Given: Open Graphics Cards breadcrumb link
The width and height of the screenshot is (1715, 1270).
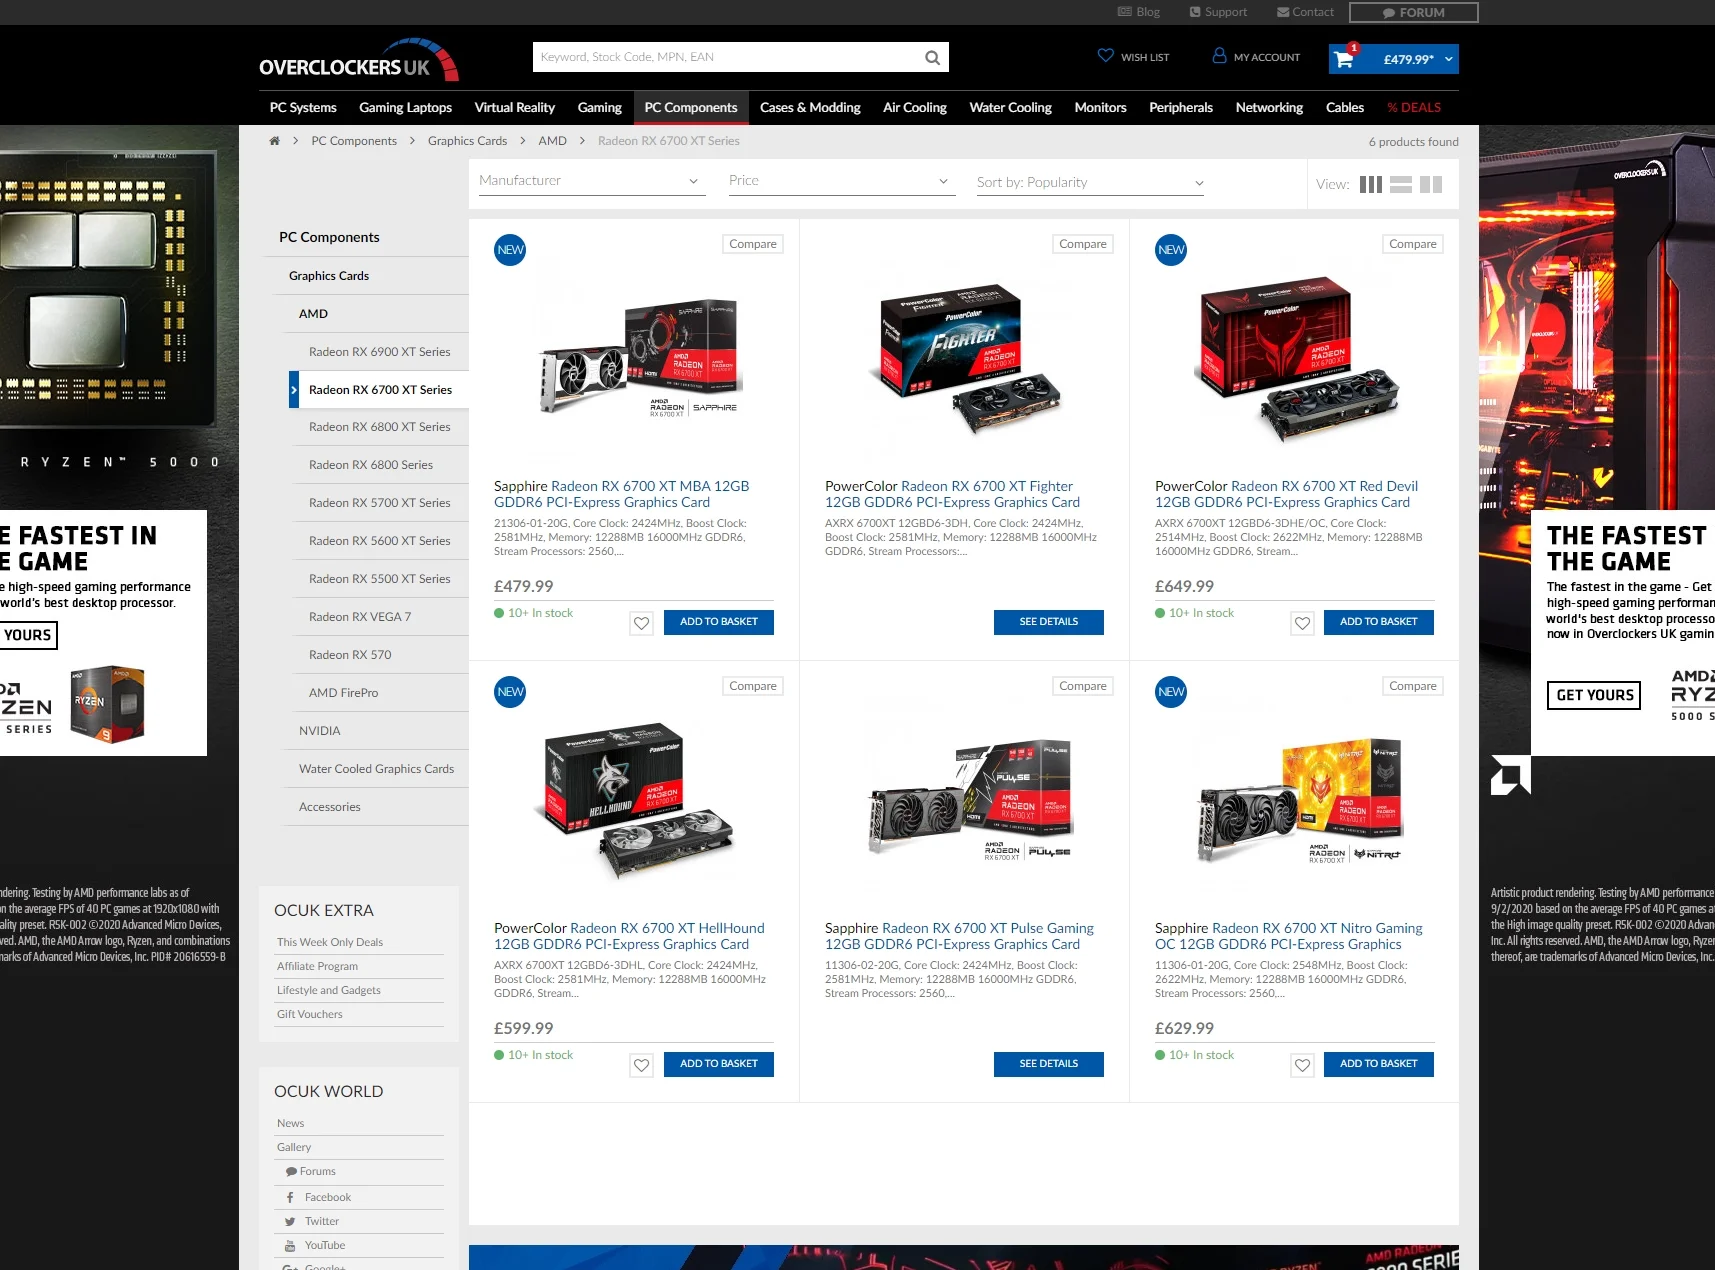Looking at the screenshot, I should click(467, 141).
